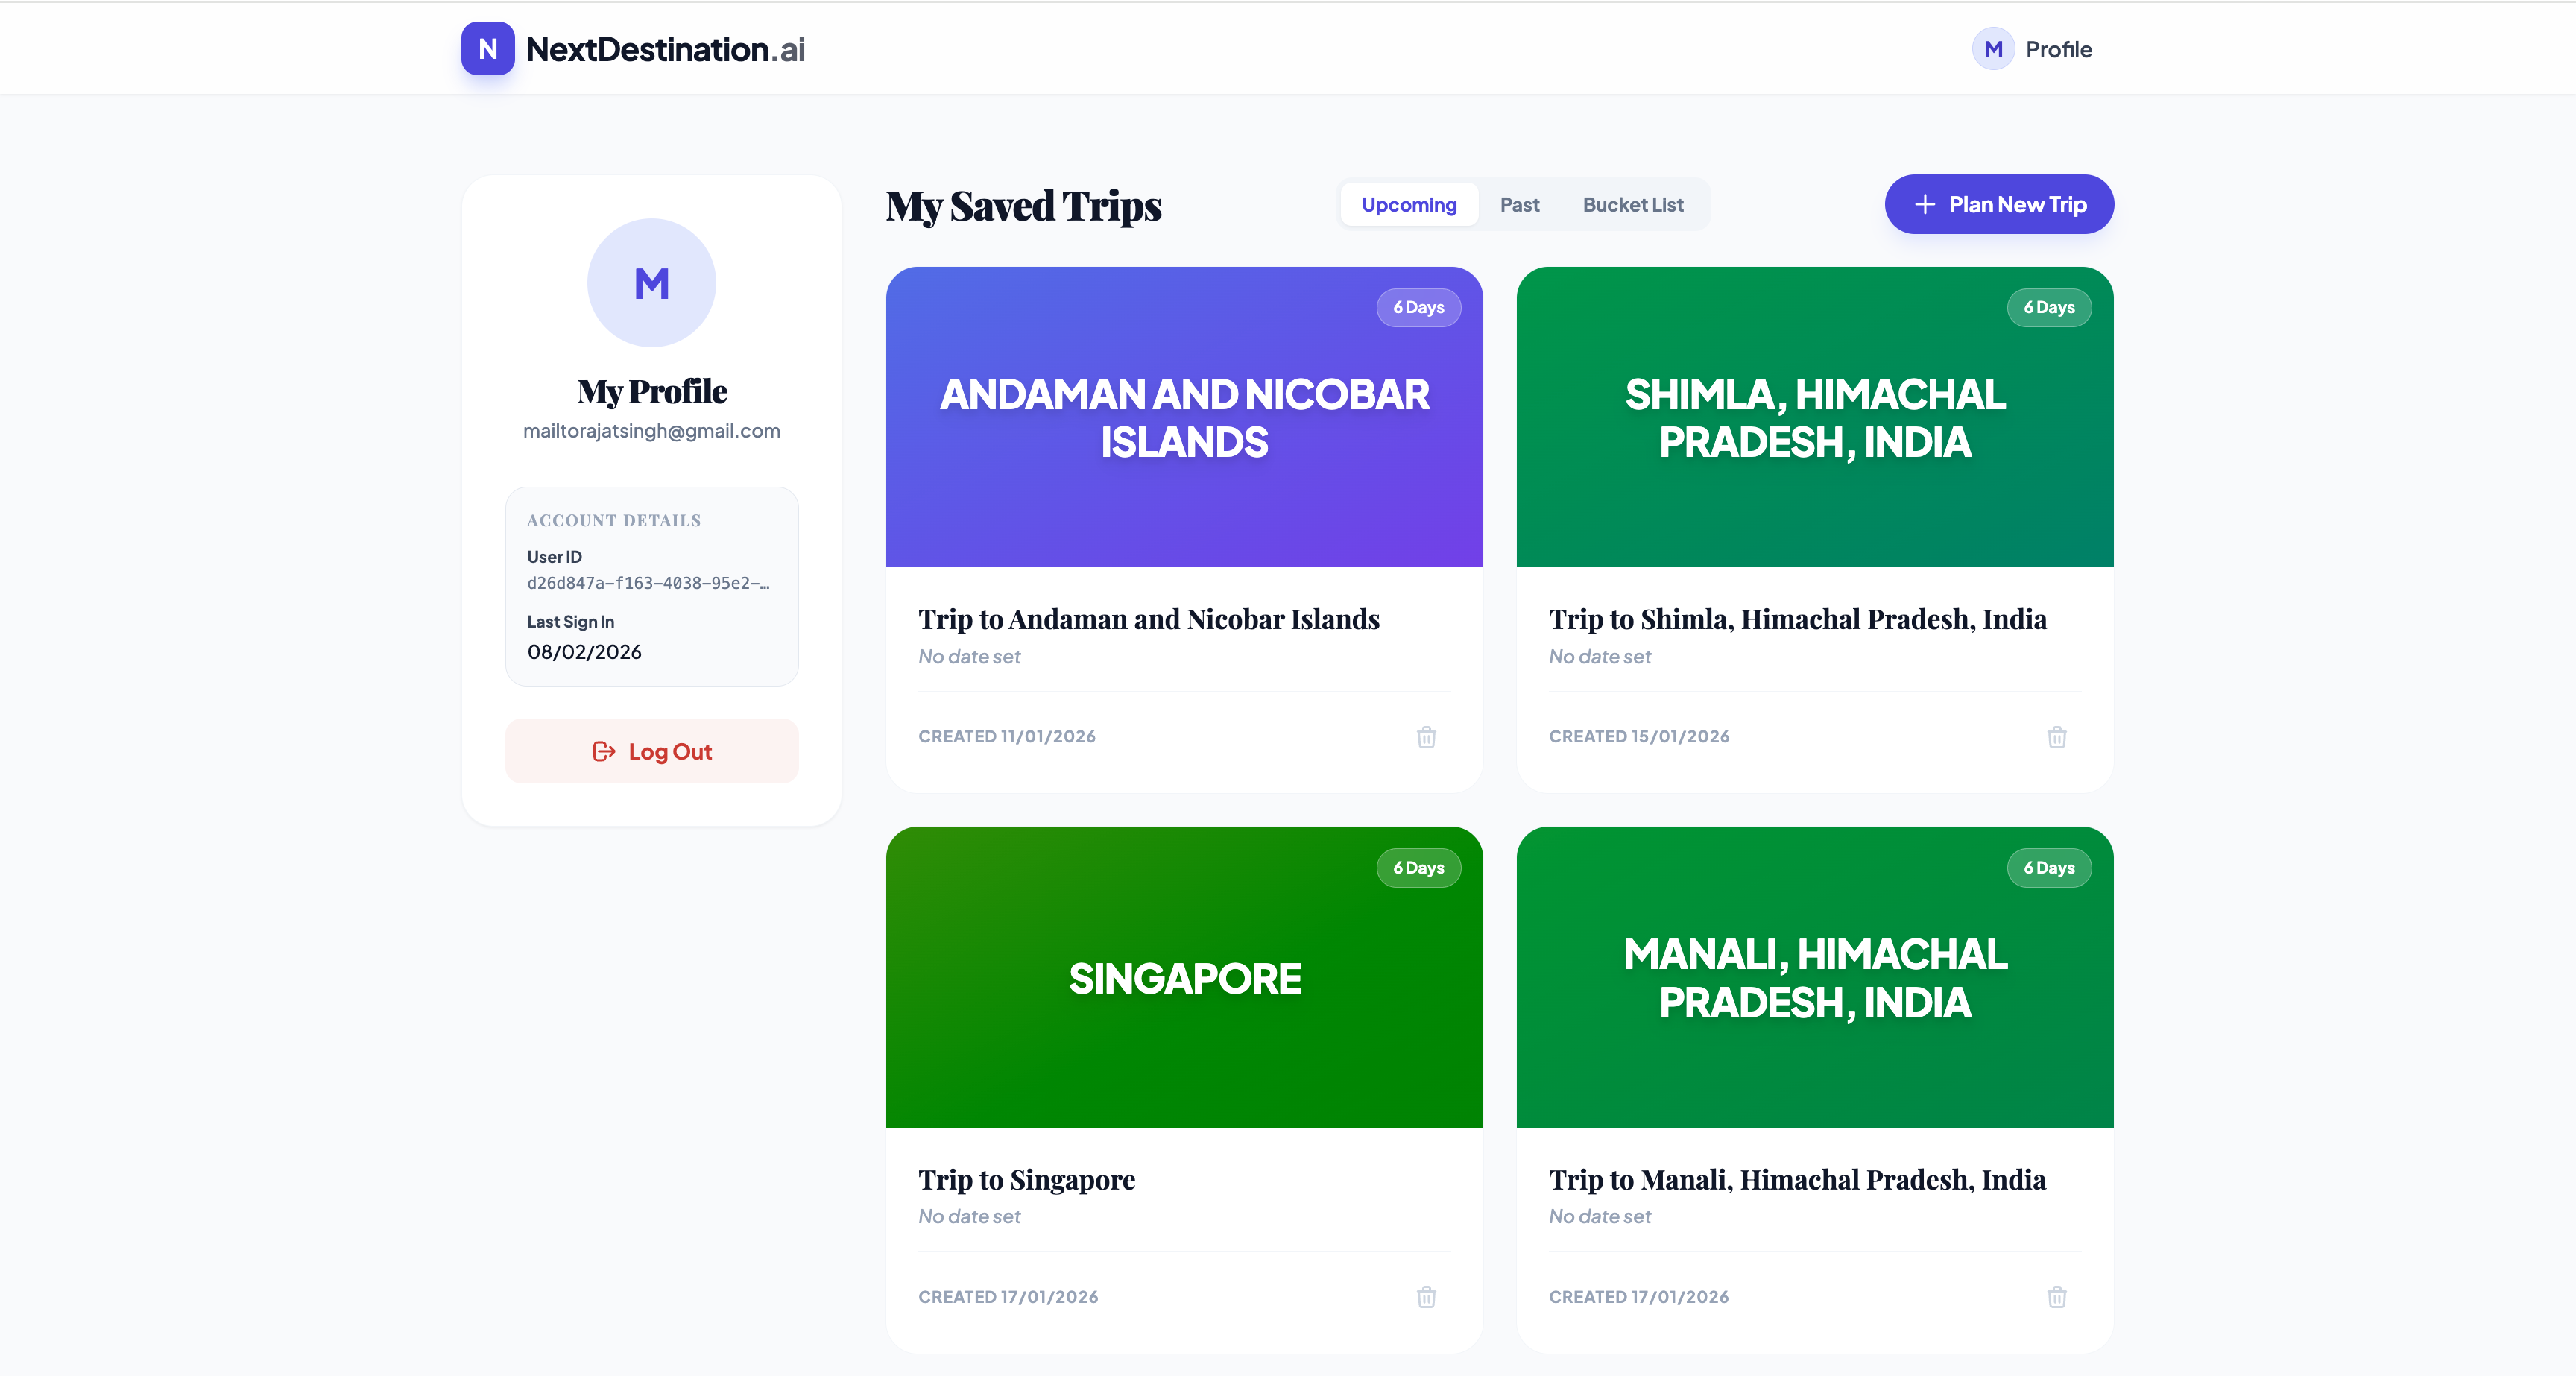Open the Shimla, Himachal Pradesh green banner
Screen dimensions: 2576x1376
coord(1814,417)
